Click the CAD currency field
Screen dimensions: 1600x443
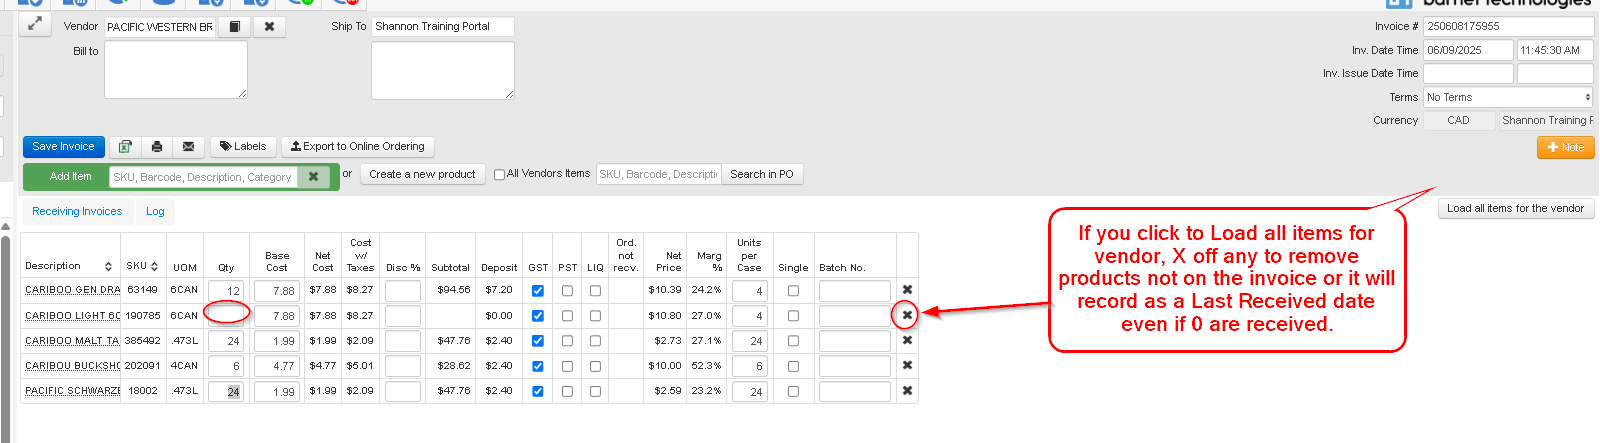[x=1459, y=120]
